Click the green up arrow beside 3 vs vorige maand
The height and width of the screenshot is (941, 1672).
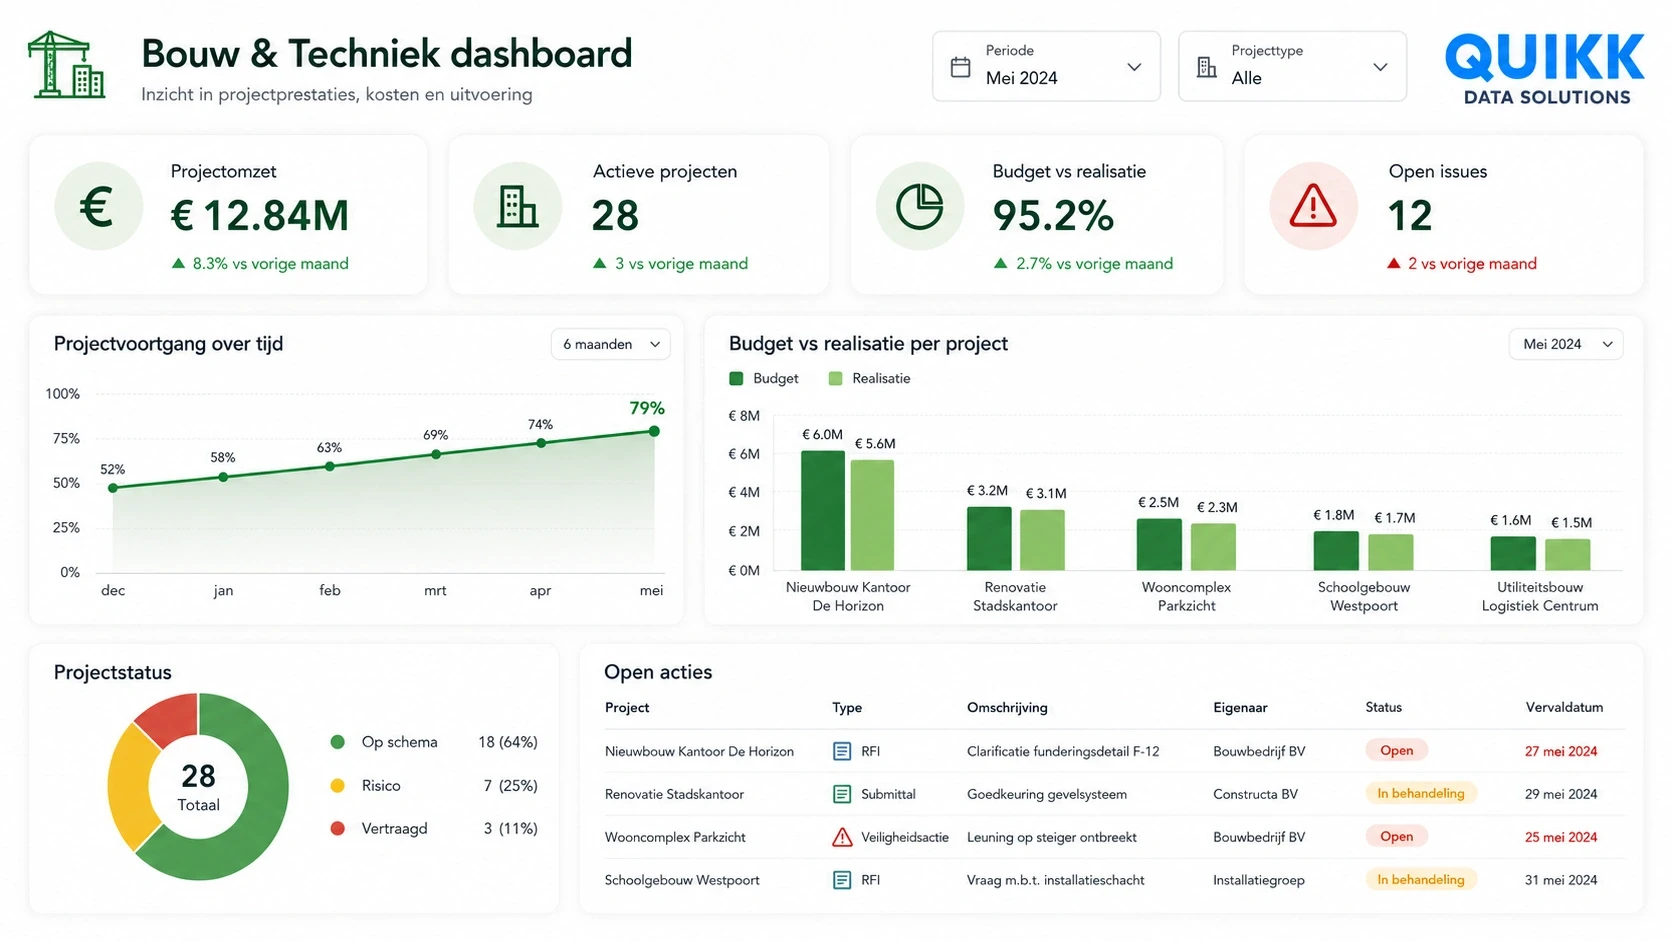pos(600,263)
